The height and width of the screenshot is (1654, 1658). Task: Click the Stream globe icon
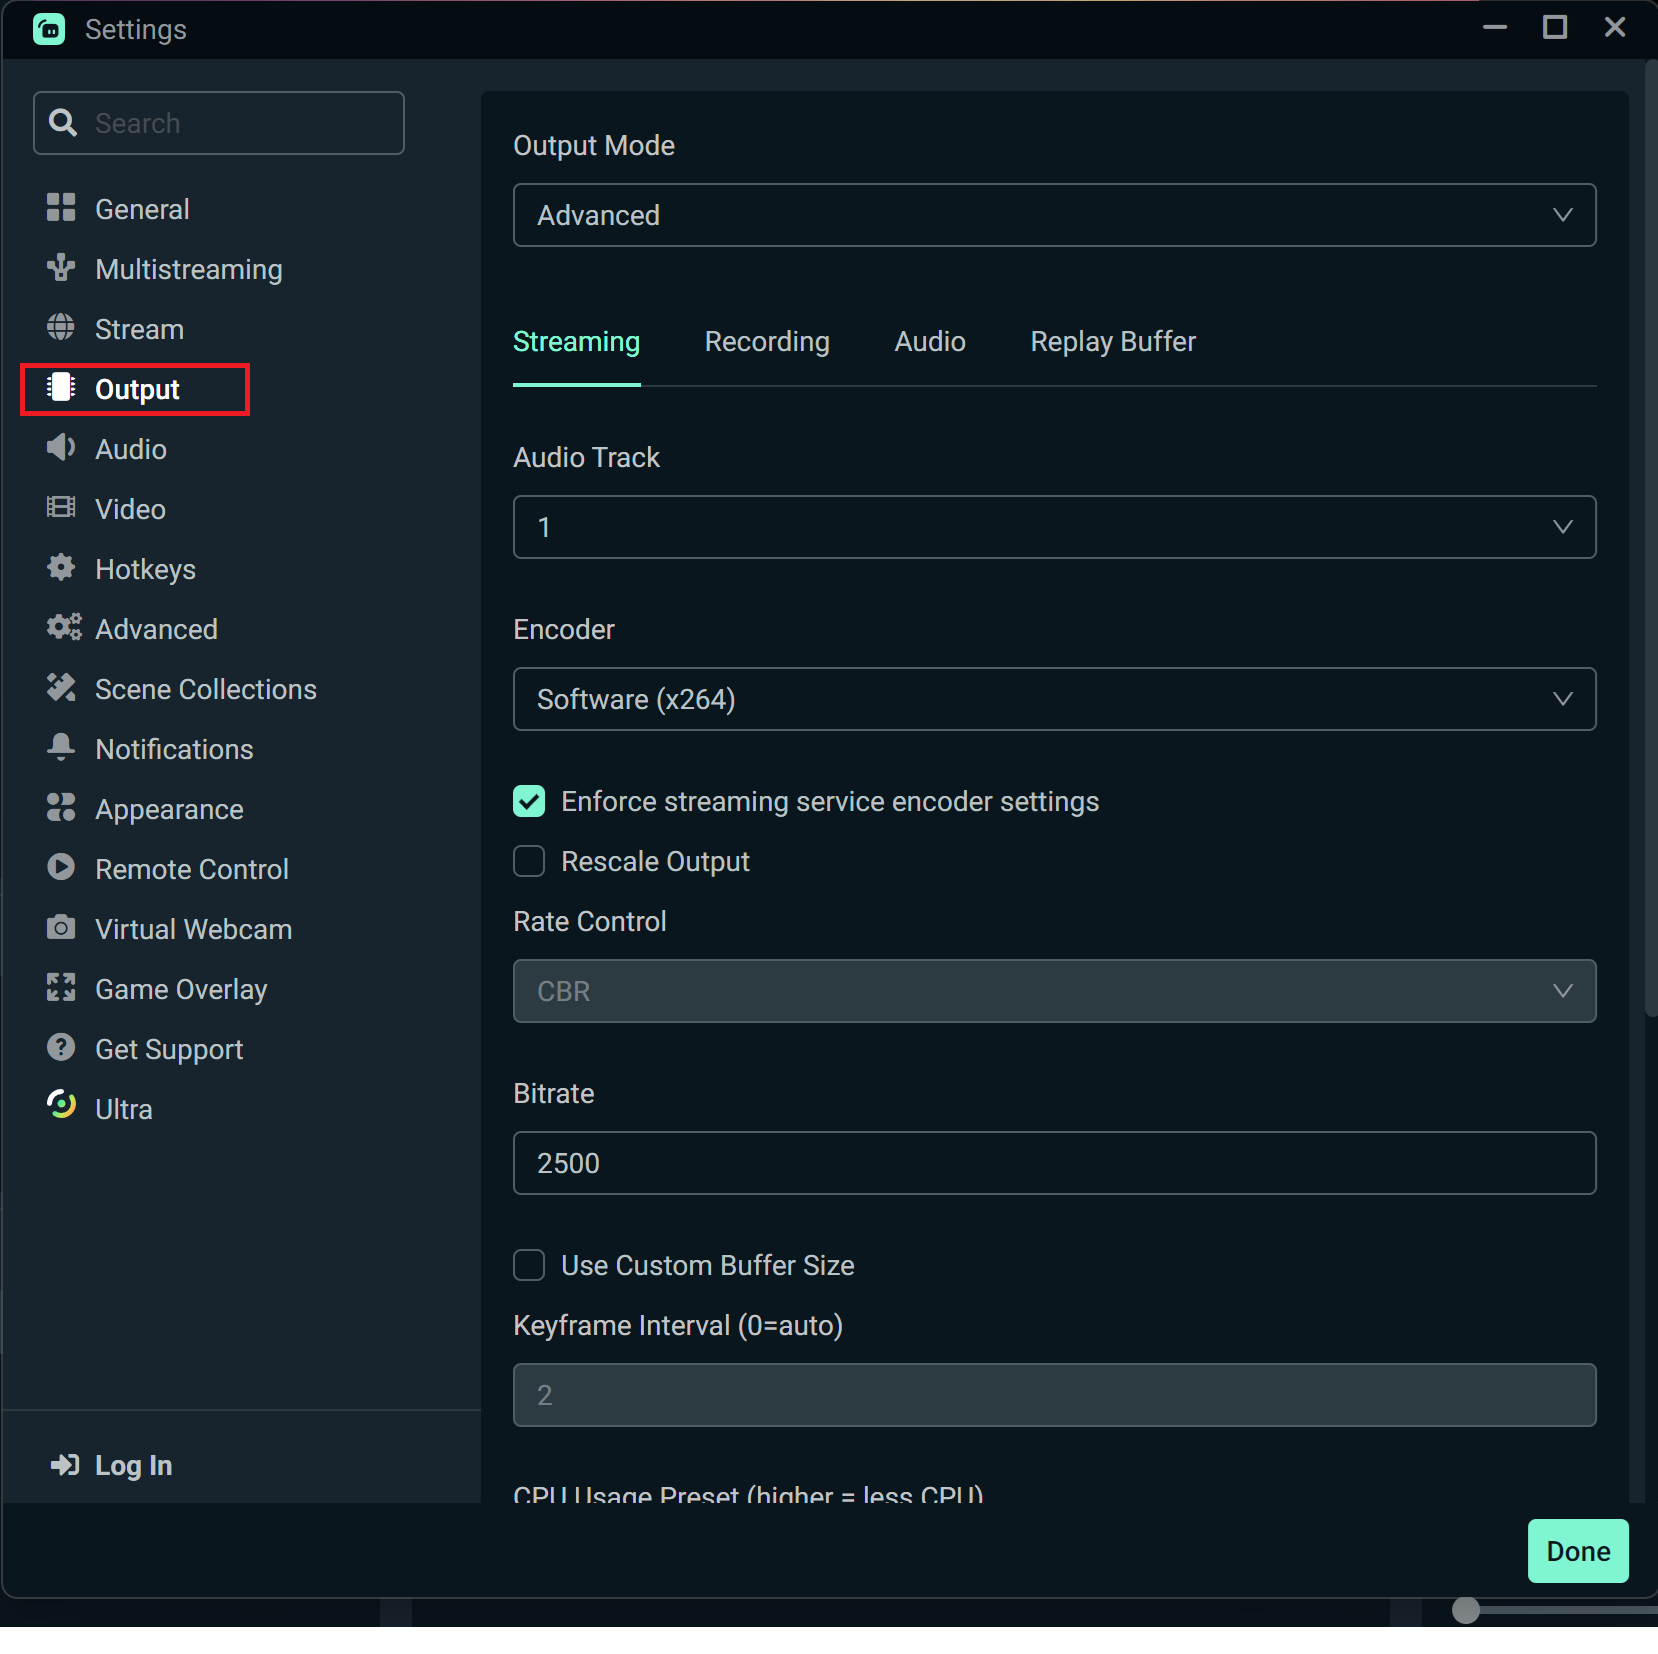[x=61, y=327]
